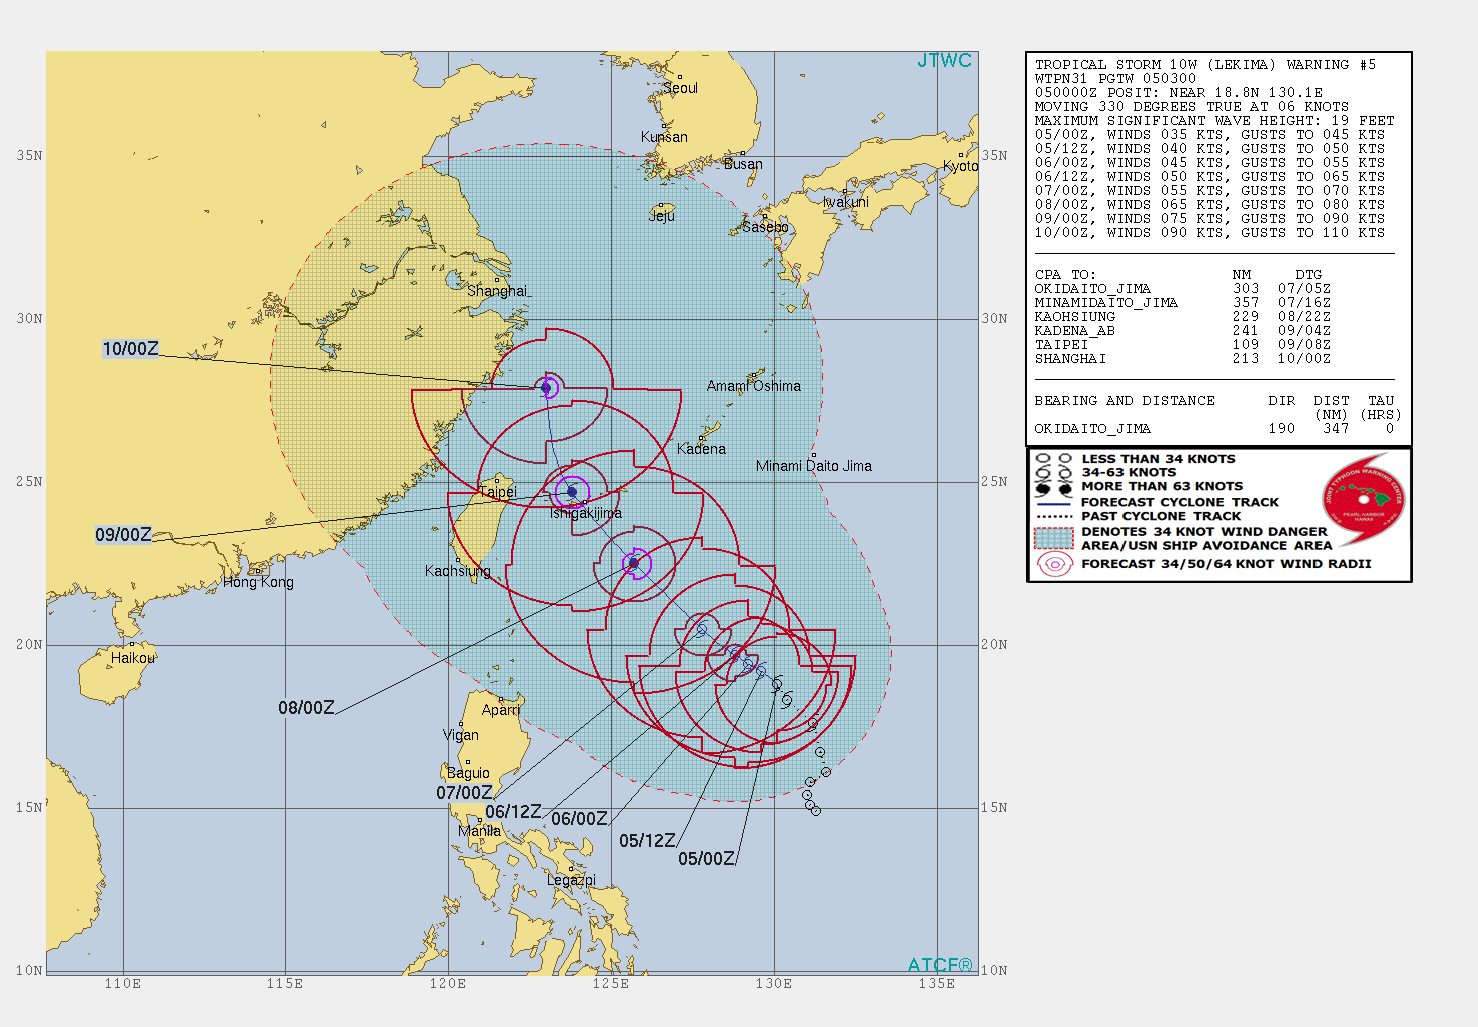Screen dimensions: 1478x1027
Task: Click the more than 63 knots symbol
Action: [x=1053, y=487]
